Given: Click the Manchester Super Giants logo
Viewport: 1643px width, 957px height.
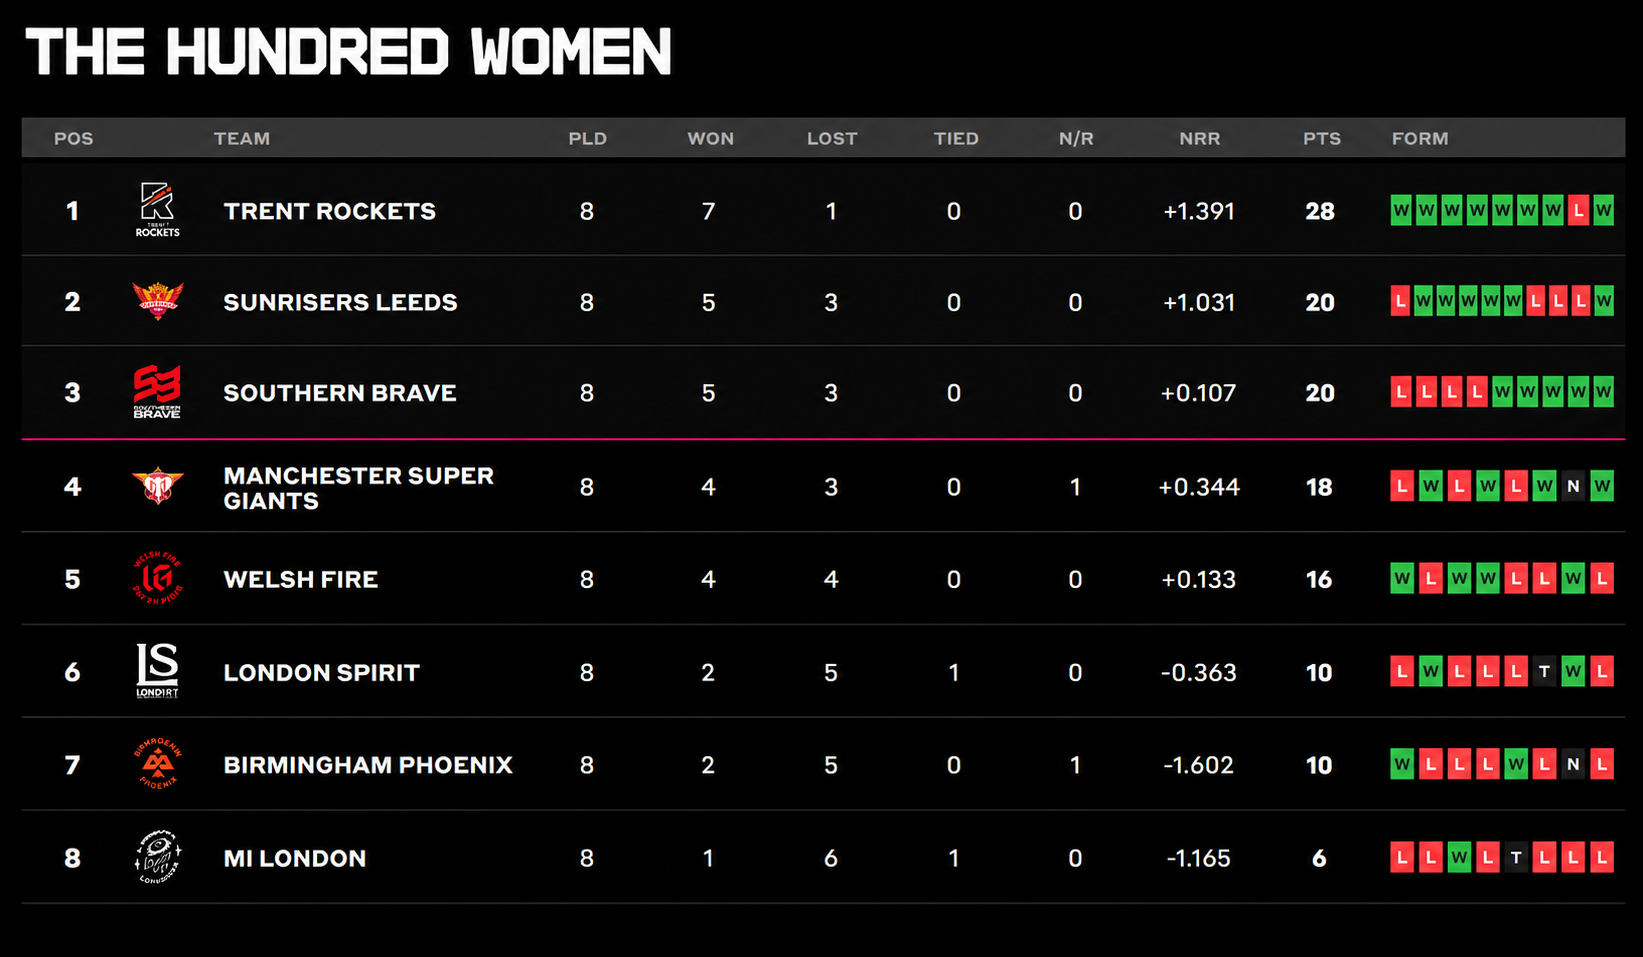Looking at the screenshot, I should click(158, 486).
